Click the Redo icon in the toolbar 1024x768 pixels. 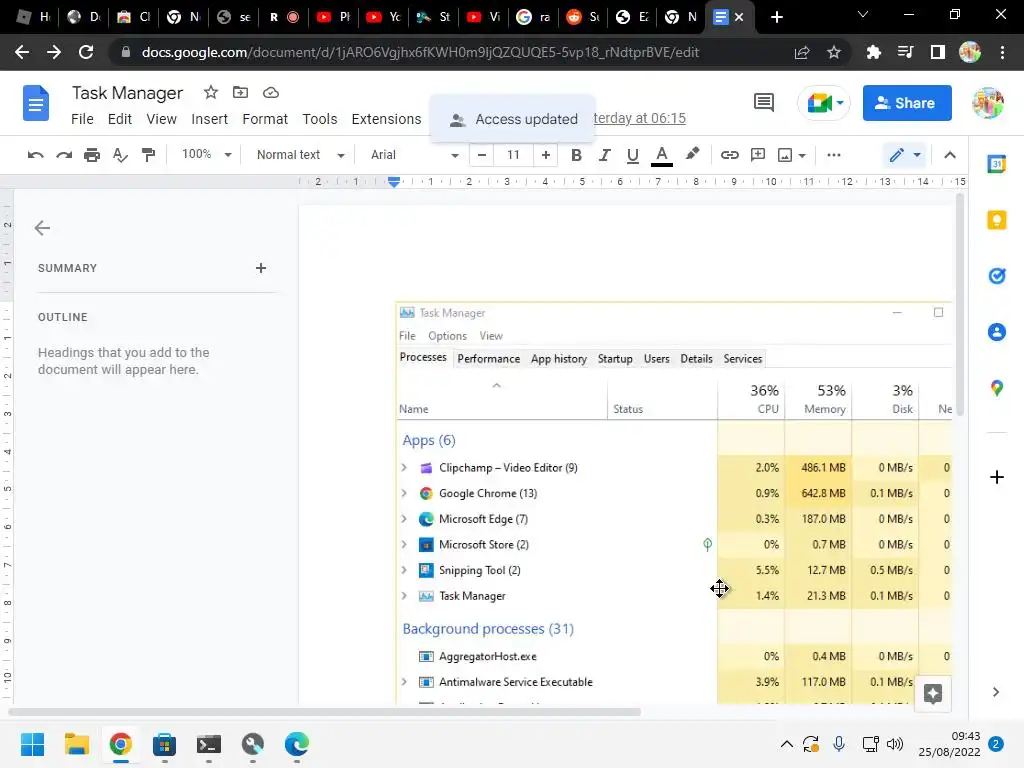(64, 155)
